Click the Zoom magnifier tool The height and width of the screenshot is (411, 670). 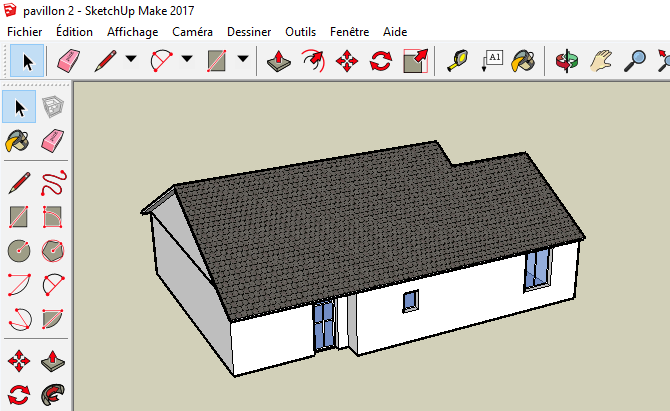pos(635,62)
